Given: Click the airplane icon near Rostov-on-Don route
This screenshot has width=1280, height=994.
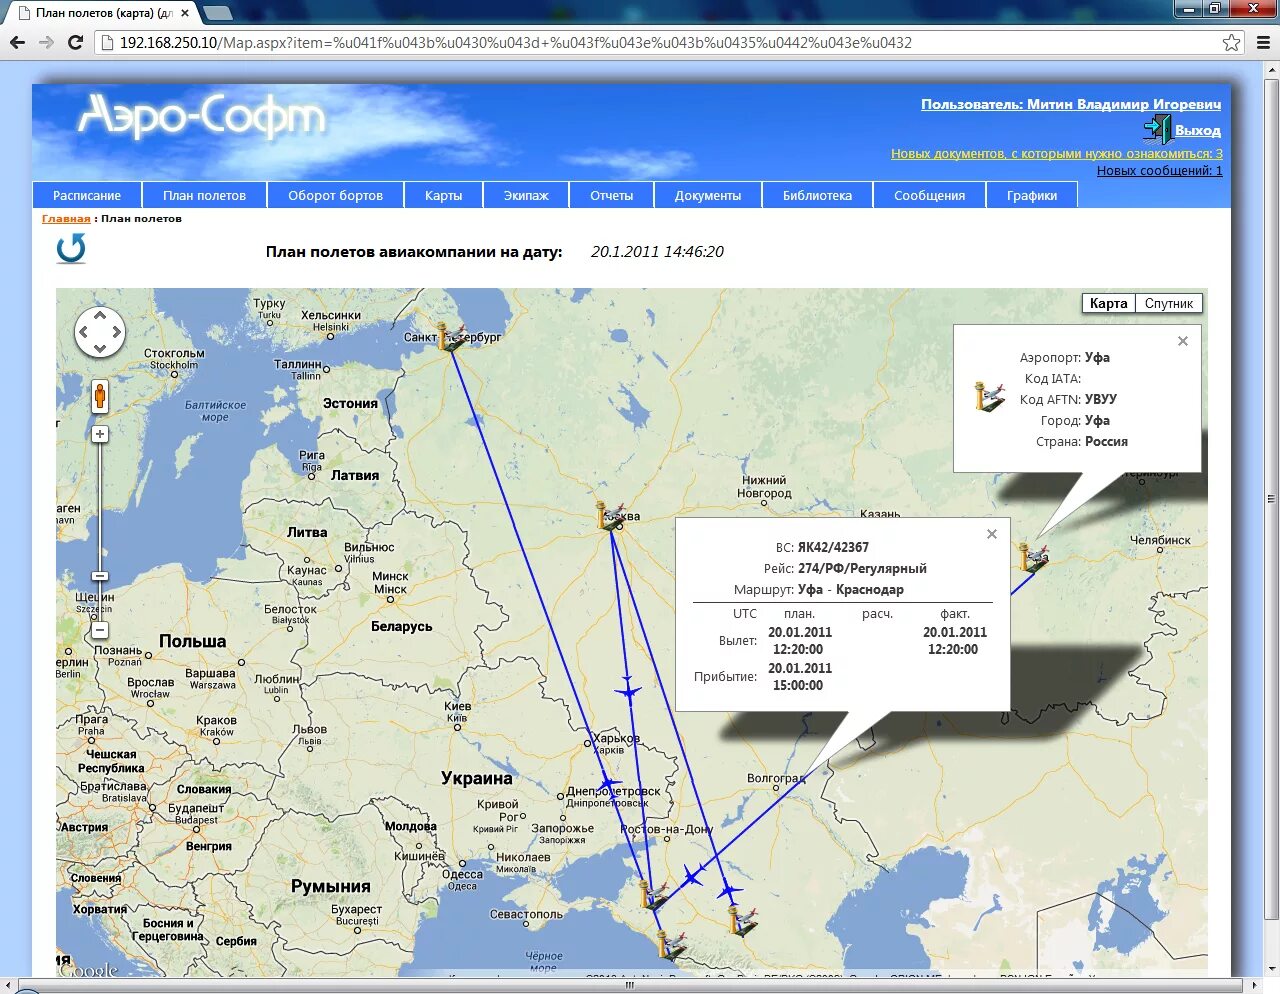Looking at the screenshot, I should tap(692, 876).
